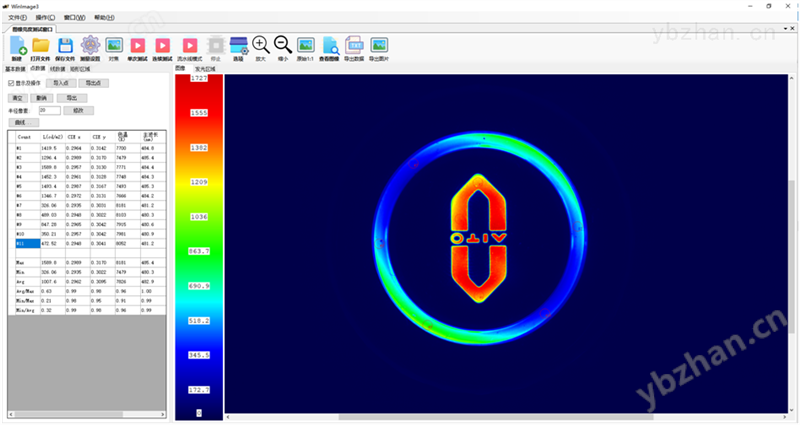Zoom out with magnifier minus icon
Screen dimensions: 800x425
[283, 45]
